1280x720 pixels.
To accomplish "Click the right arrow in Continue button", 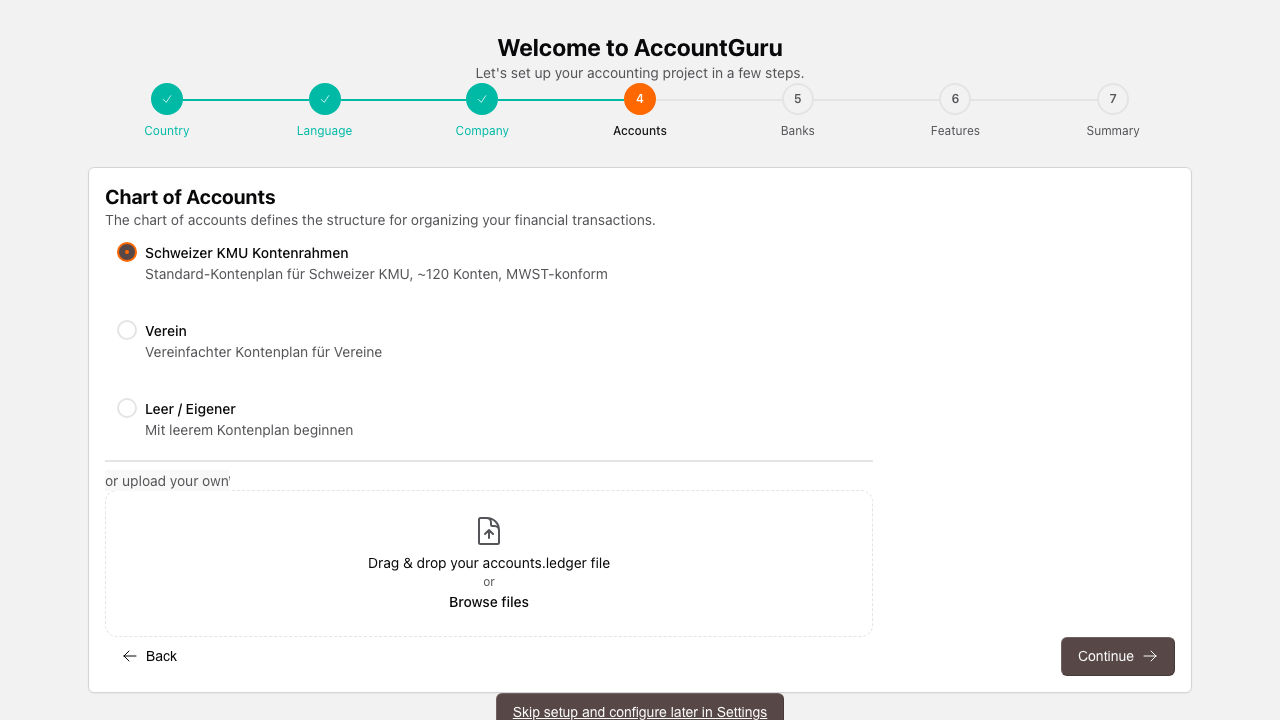I will point(1150,656).
